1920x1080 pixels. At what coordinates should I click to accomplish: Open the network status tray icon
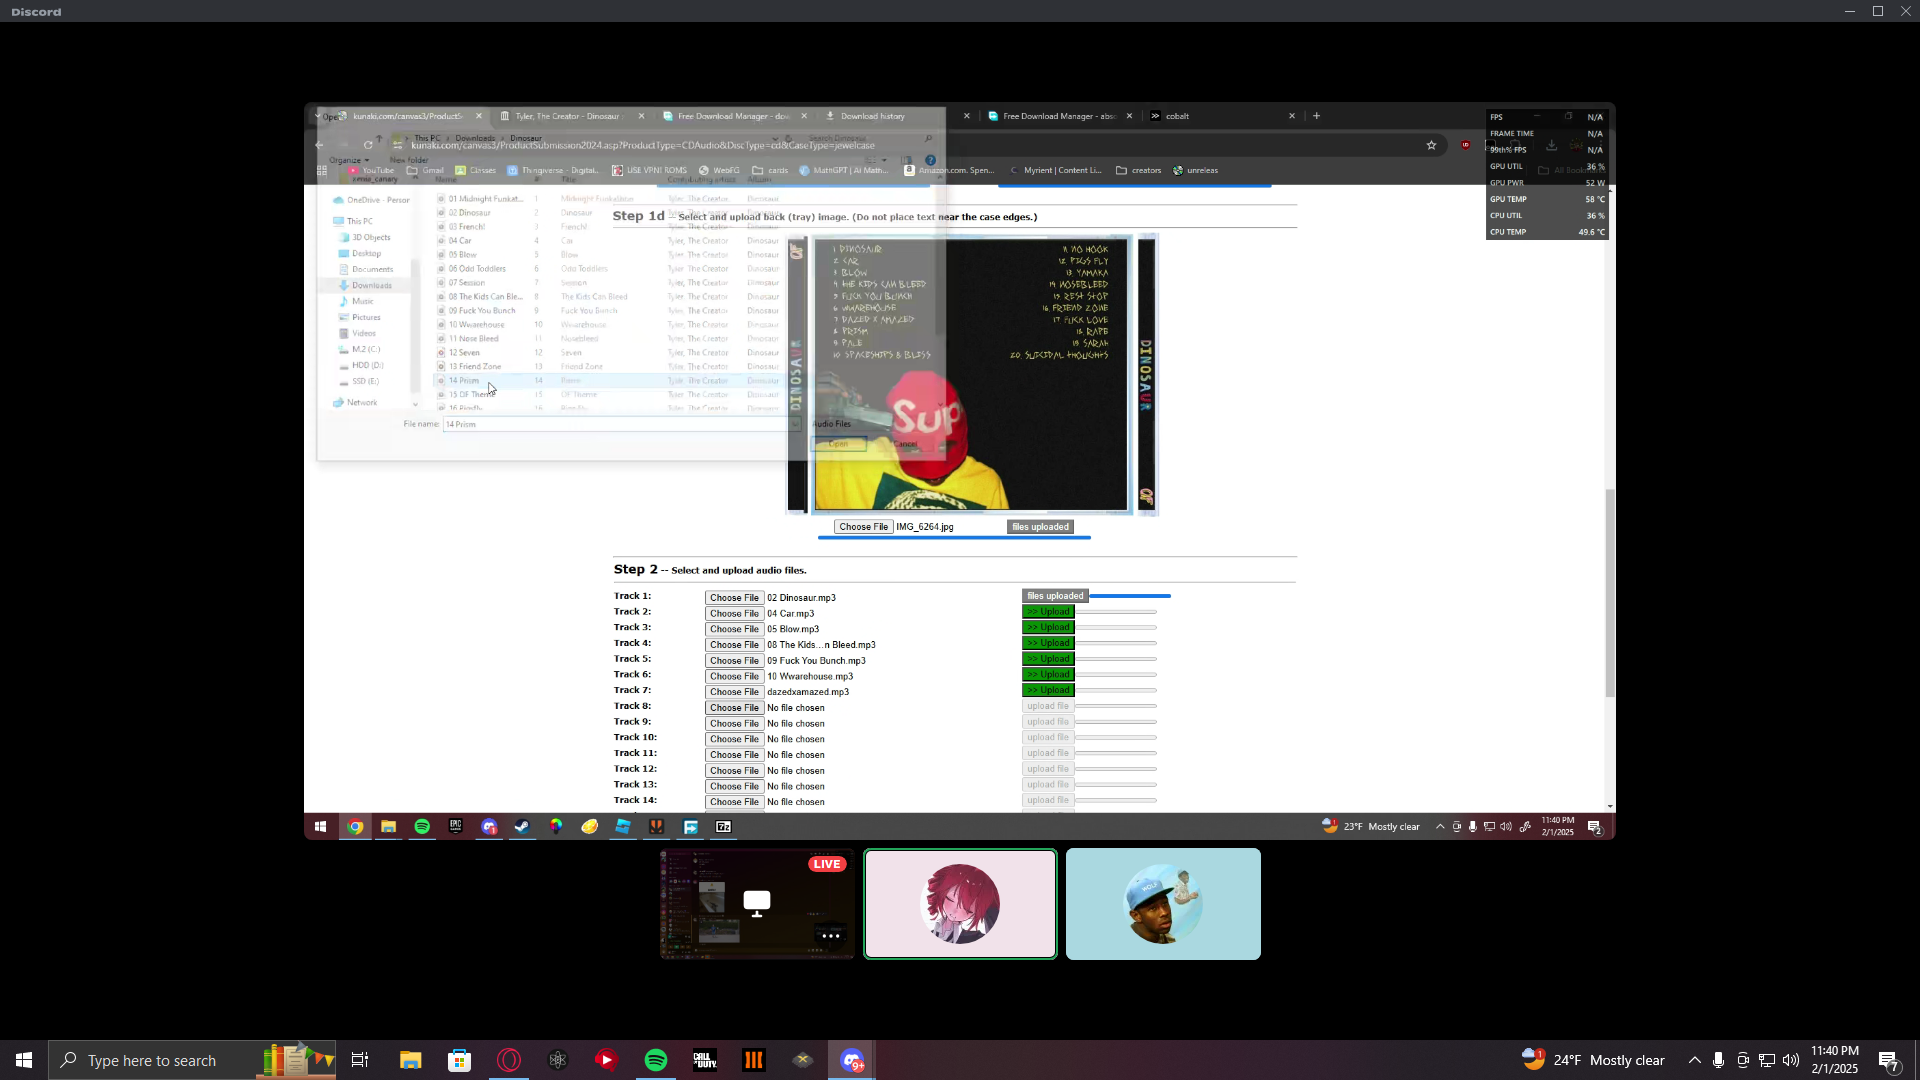coord(1767,1060)
